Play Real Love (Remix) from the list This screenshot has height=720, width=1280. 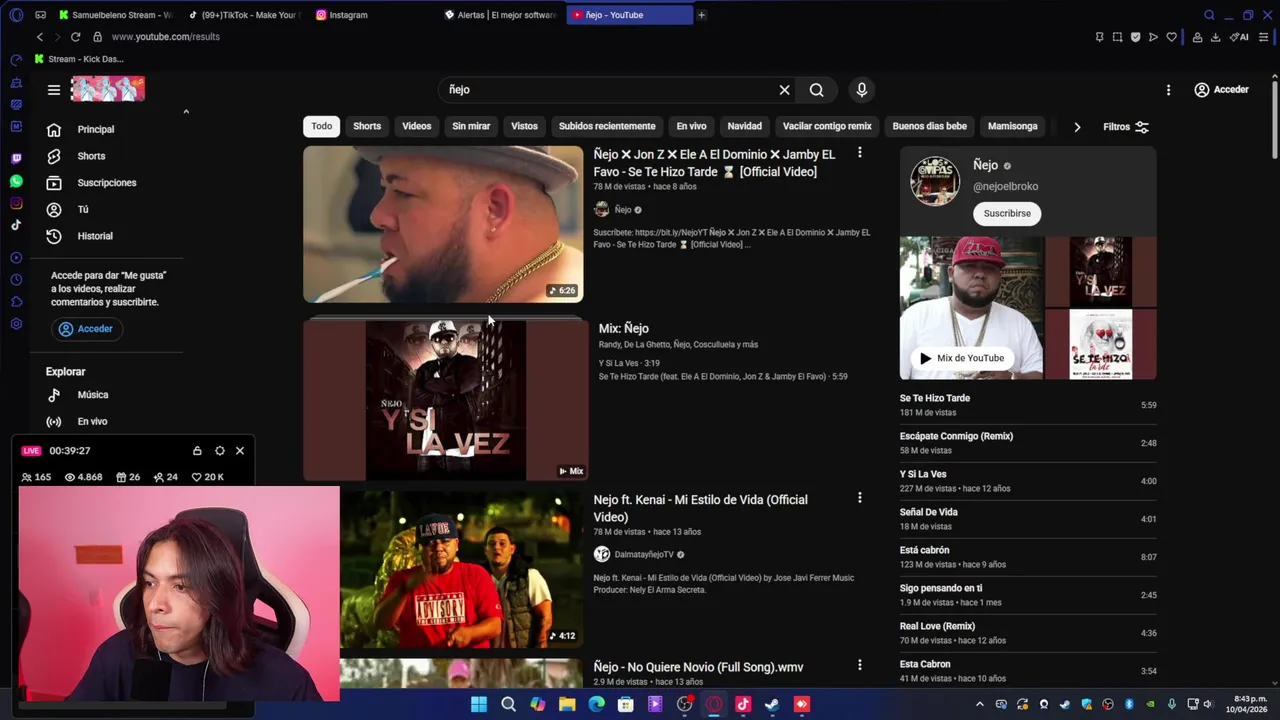coord(1028,633)
